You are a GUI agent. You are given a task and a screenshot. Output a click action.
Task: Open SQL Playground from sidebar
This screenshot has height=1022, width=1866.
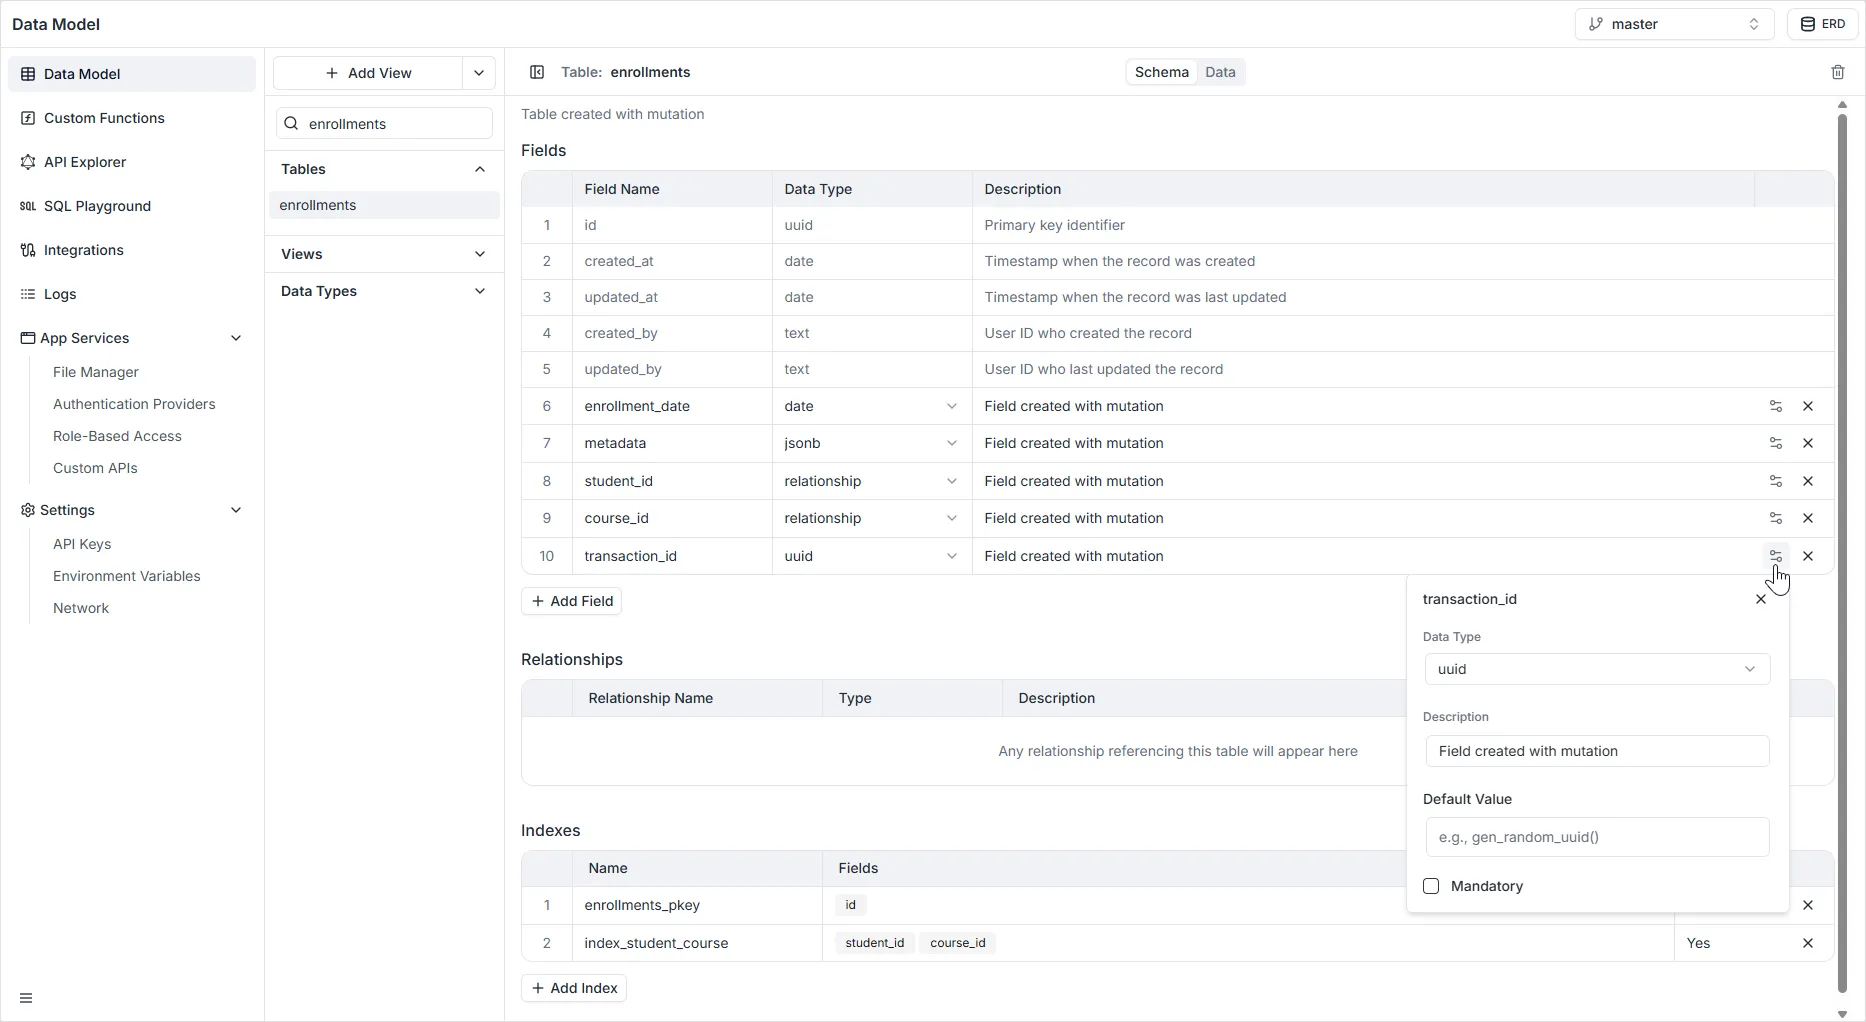(97, 206)
